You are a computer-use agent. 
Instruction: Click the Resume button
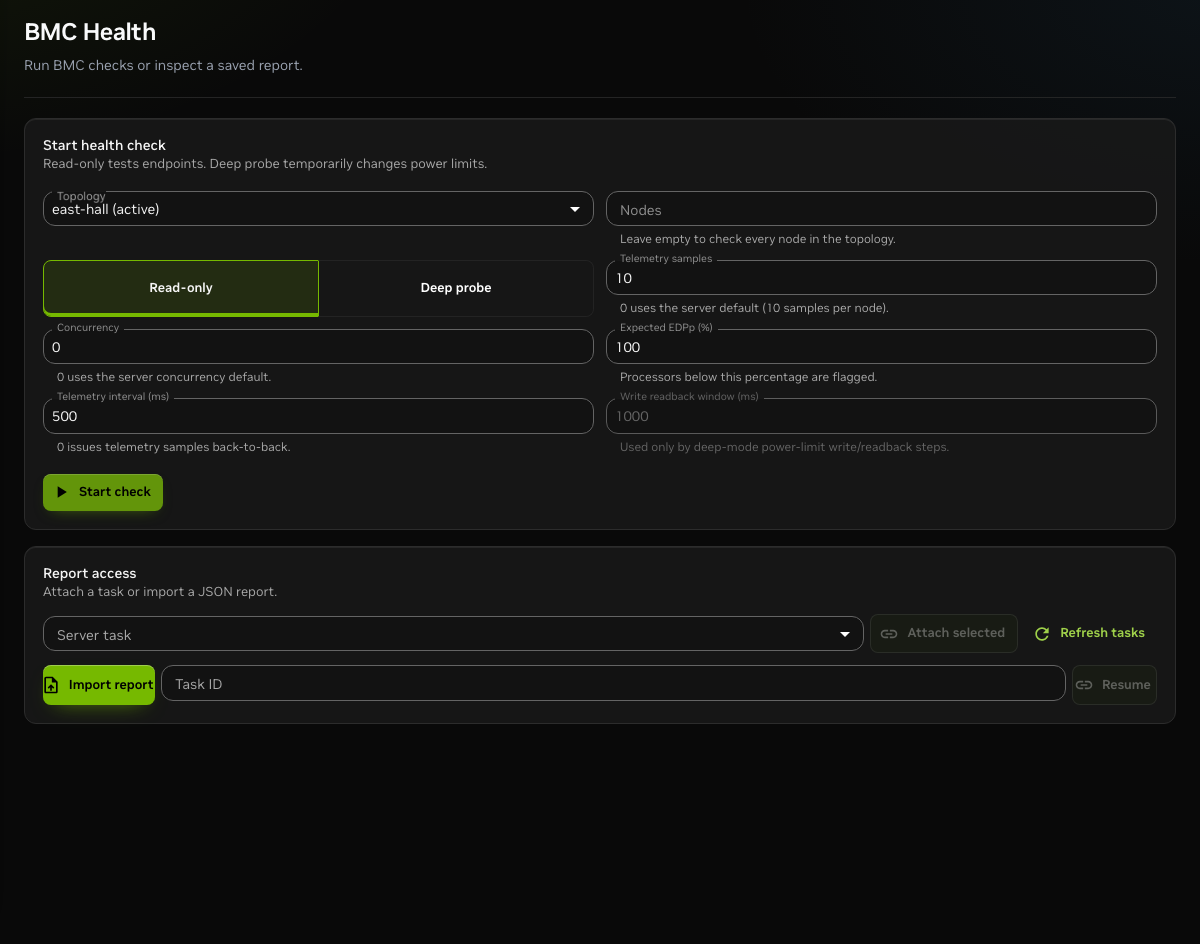pos(1114,685)
